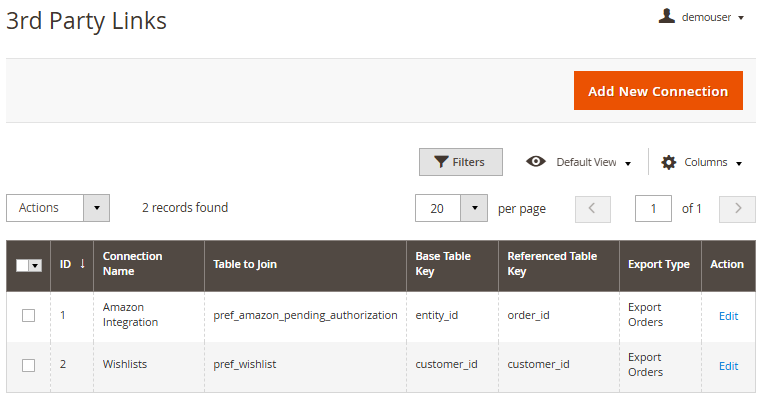Edit the Wishlists connection
This screenshot has height=403, width=760.
click(x=728, y=366)
